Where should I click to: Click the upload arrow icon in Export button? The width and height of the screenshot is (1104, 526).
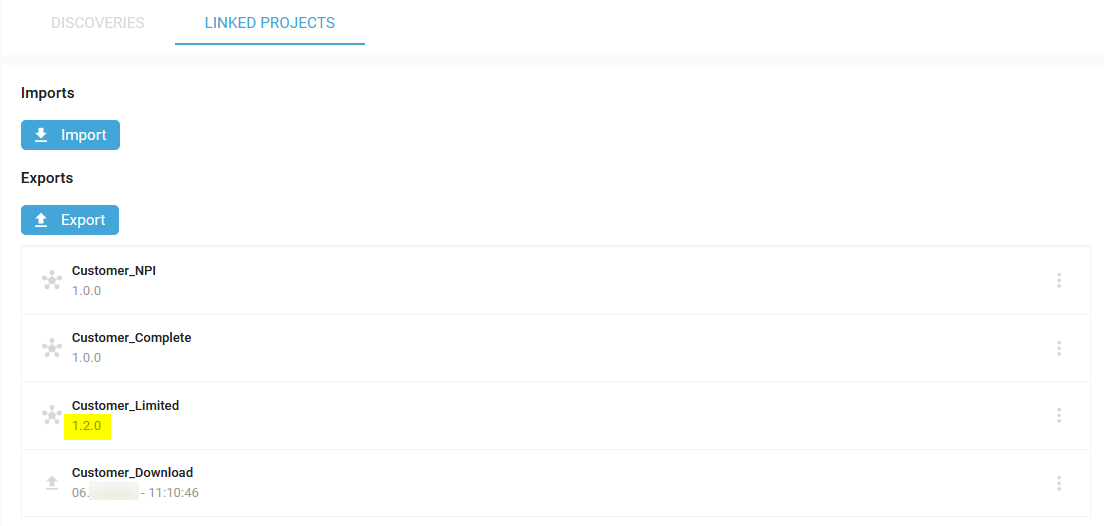41,220
